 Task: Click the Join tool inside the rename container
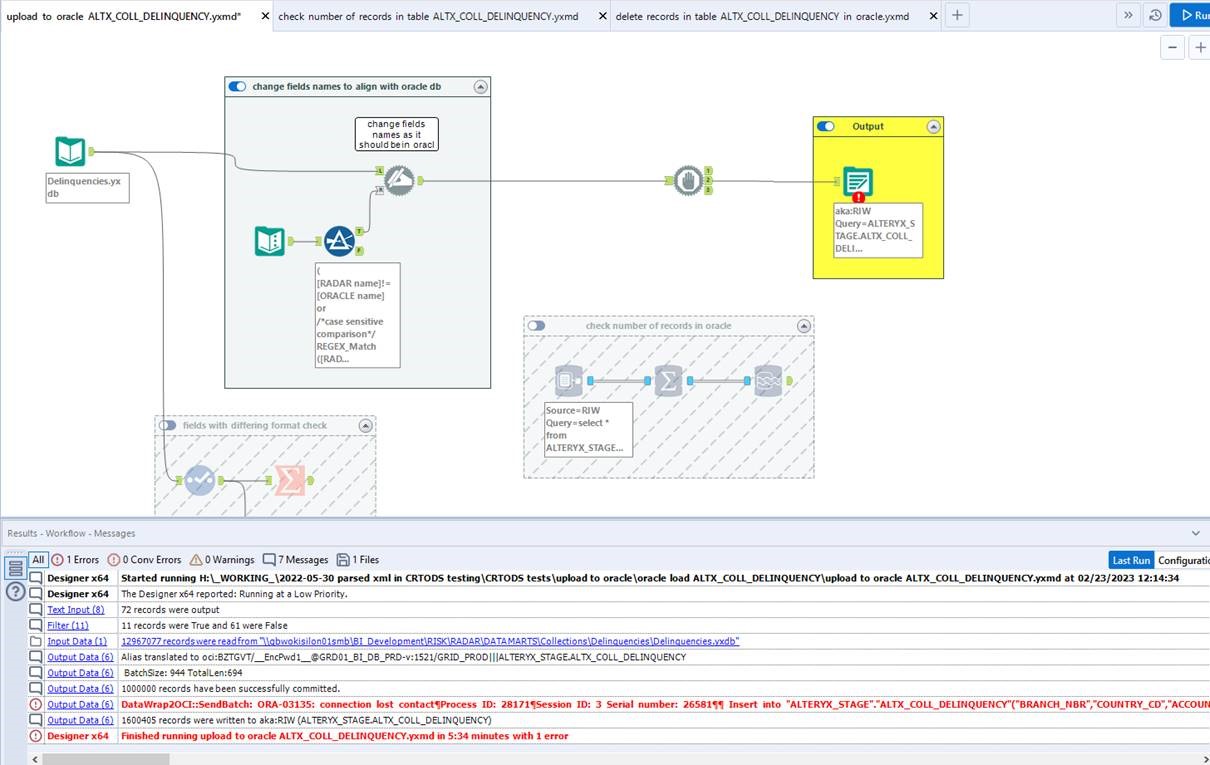click(x=398, y=180)
